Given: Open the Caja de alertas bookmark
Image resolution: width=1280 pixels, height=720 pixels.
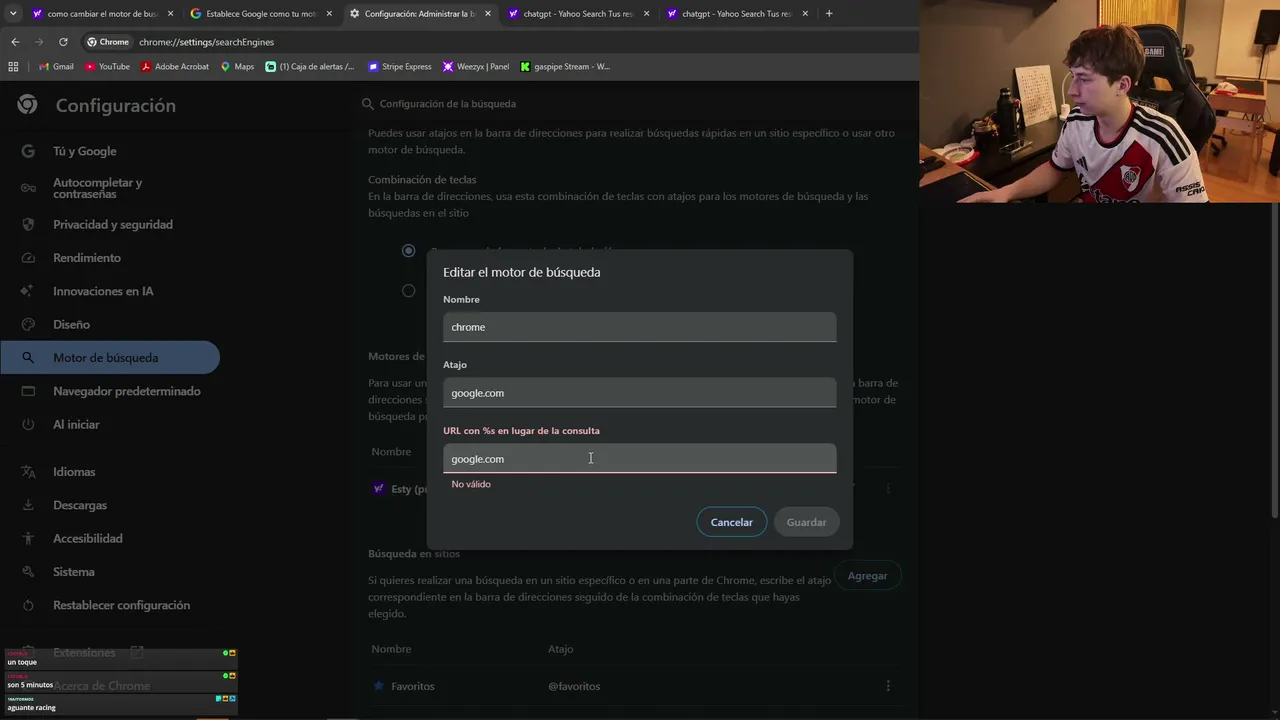Looking at the screenshot, I should coord(310,67).
